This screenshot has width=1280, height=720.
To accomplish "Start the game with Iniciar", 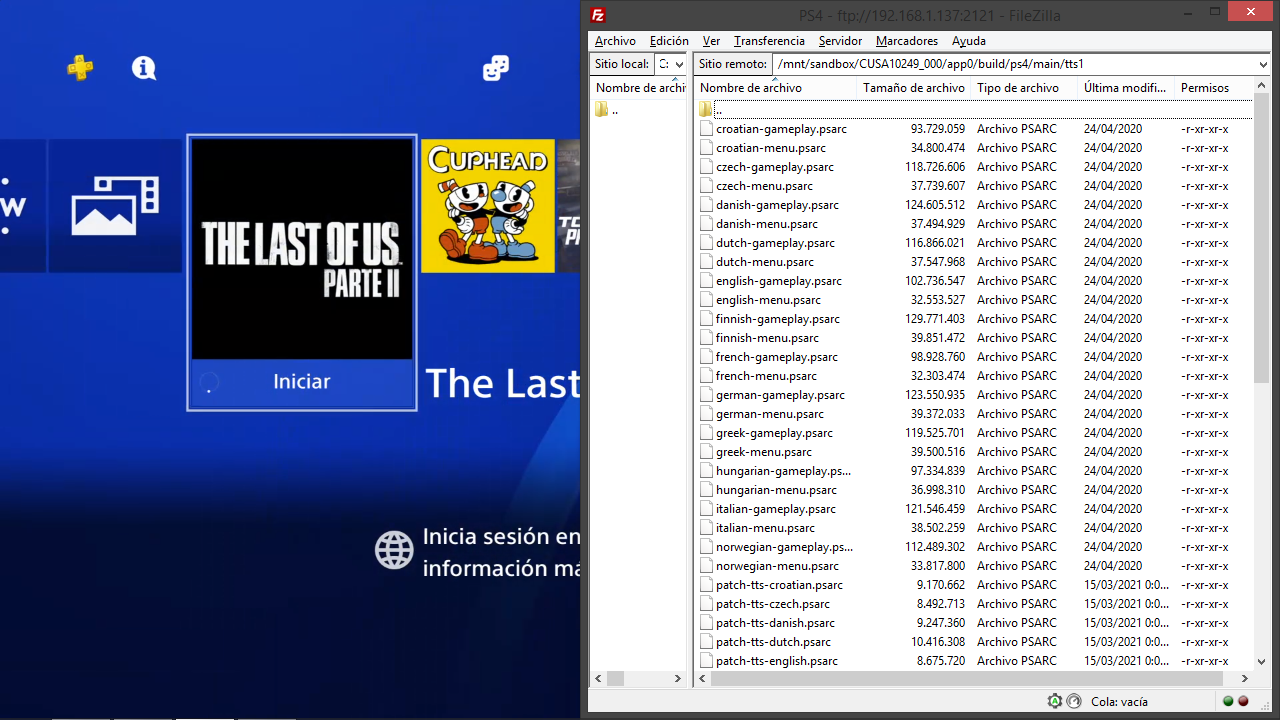I will tap(302, 382).
